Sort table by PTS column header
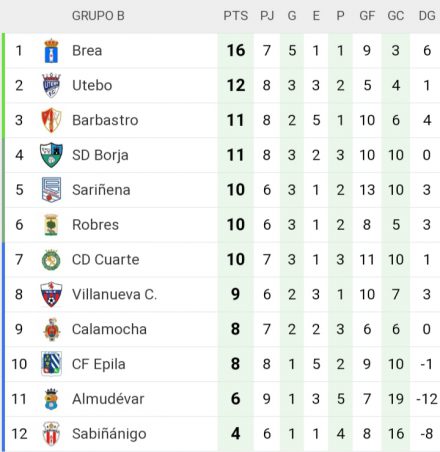Viewport: 440px width, 452px height. point(236,16)
